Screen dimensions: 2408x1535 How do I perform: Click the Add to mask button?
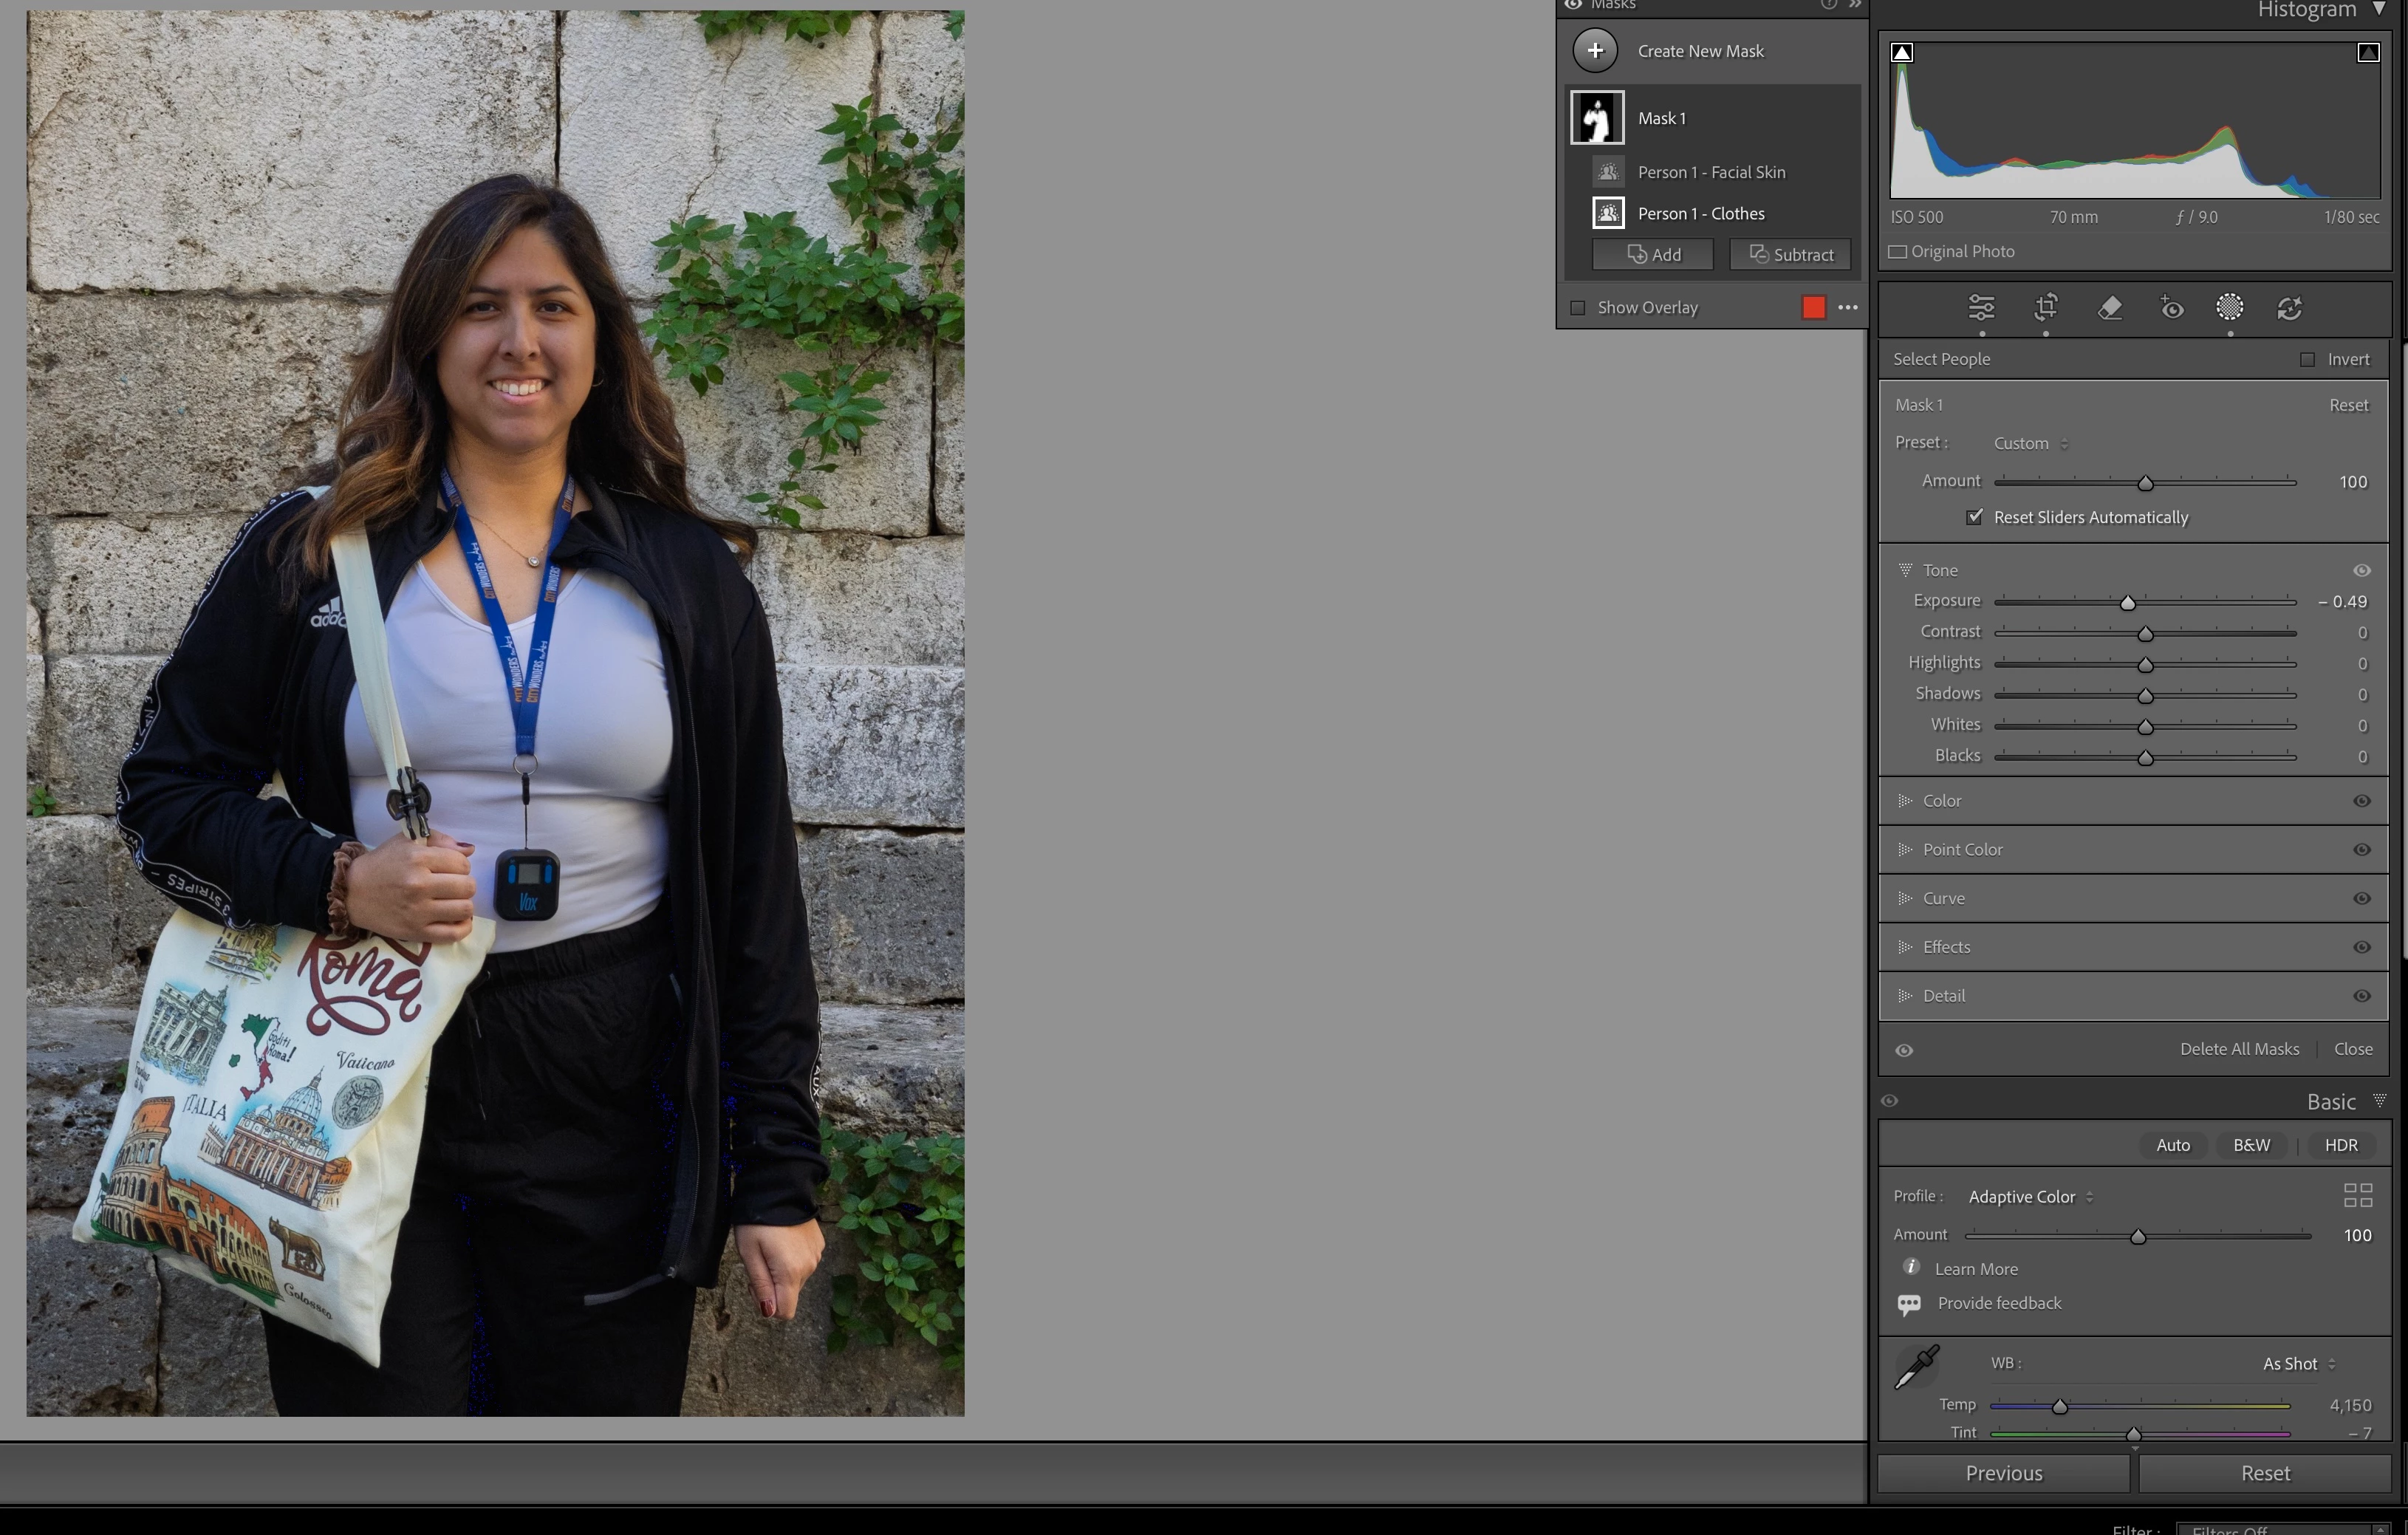(1652, 255)
